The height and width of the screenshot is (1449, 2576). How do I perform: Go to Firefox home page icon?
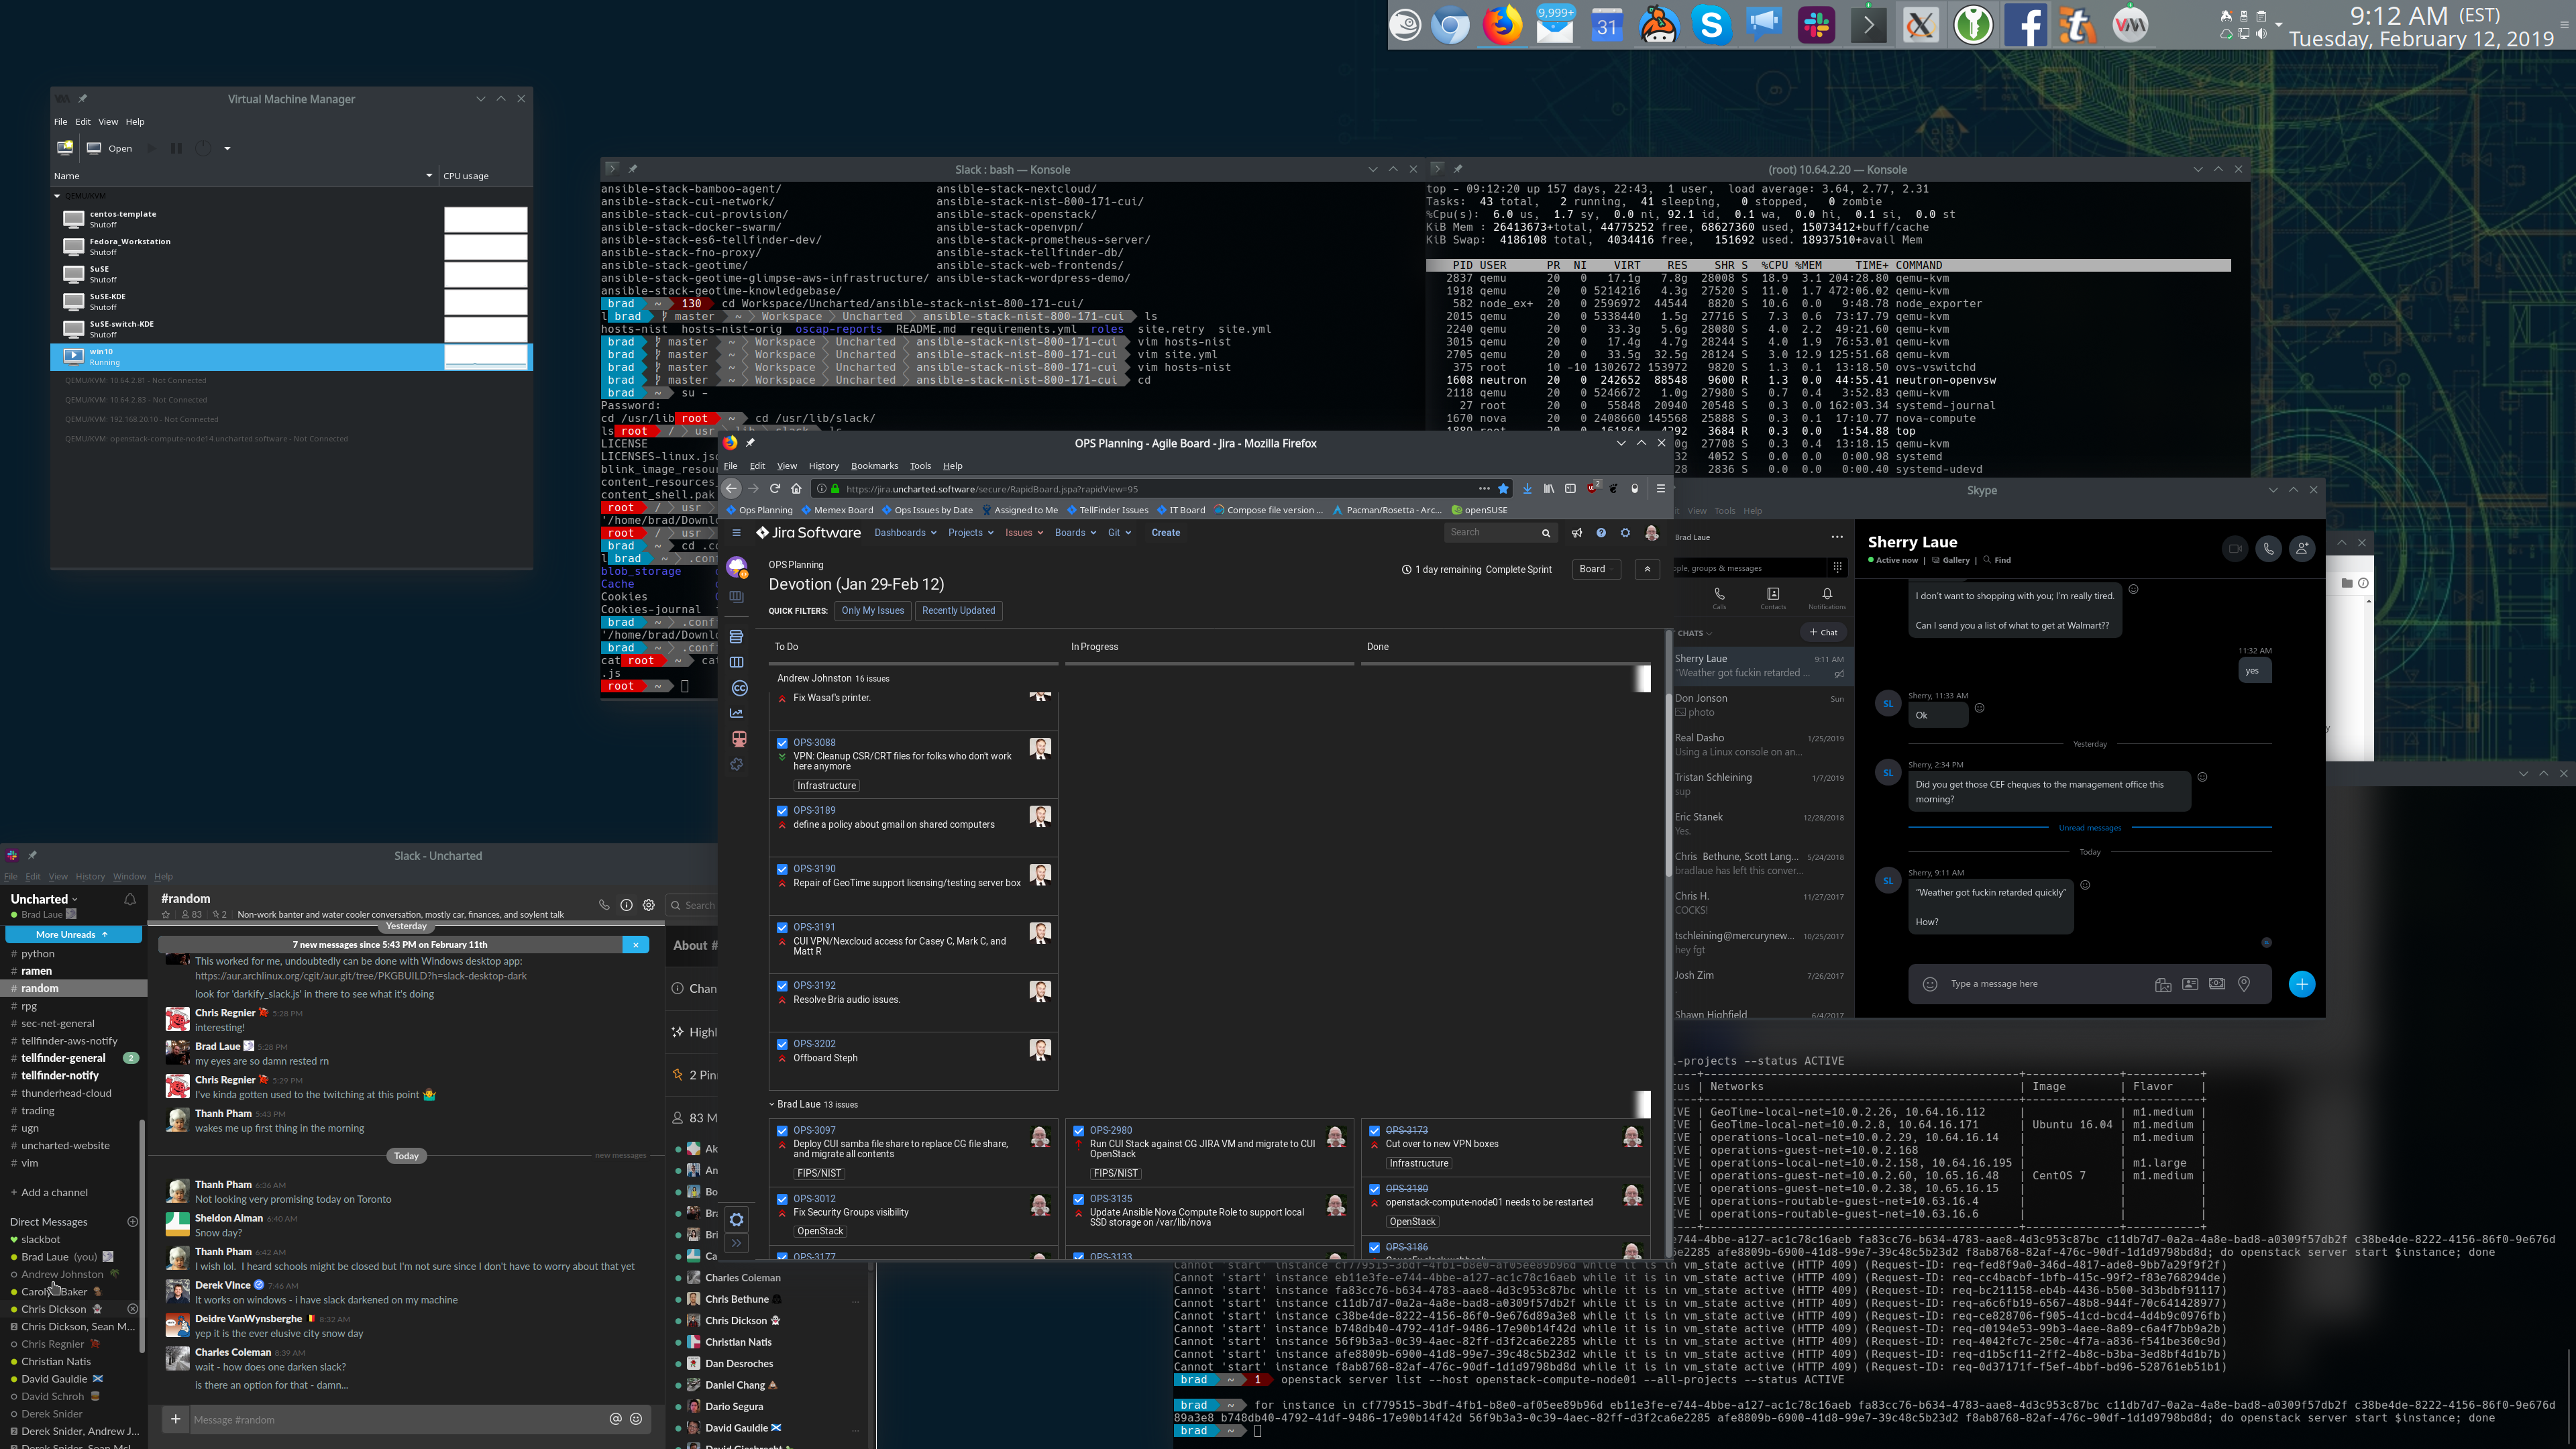796,489
